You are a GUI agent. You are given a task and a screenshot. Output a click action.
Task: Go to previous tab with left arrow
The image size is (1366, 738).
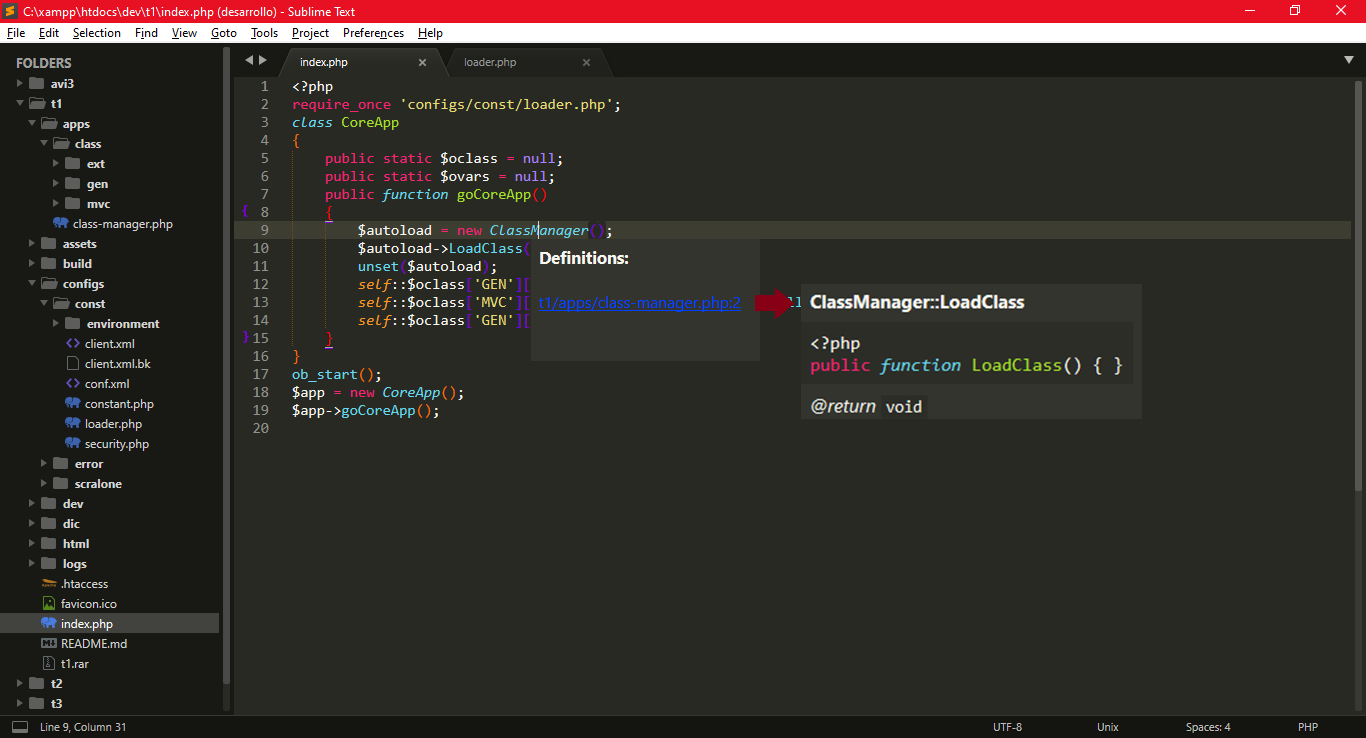[x=249, y=60]
